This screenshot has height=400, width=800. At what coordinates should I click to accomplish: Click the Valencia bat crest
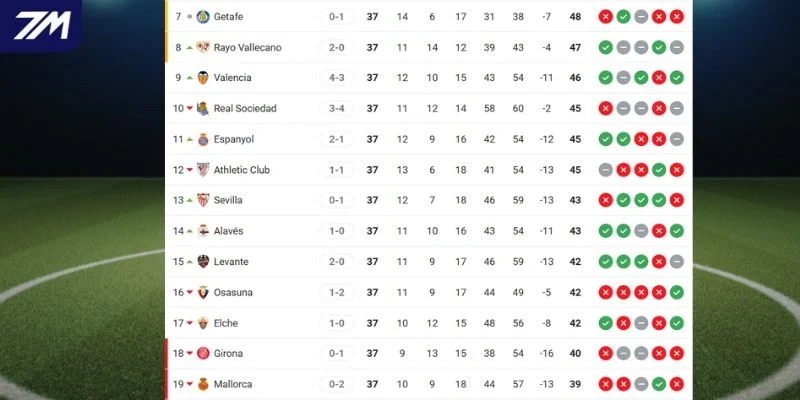pyautogui.click(x=203, y=78)
